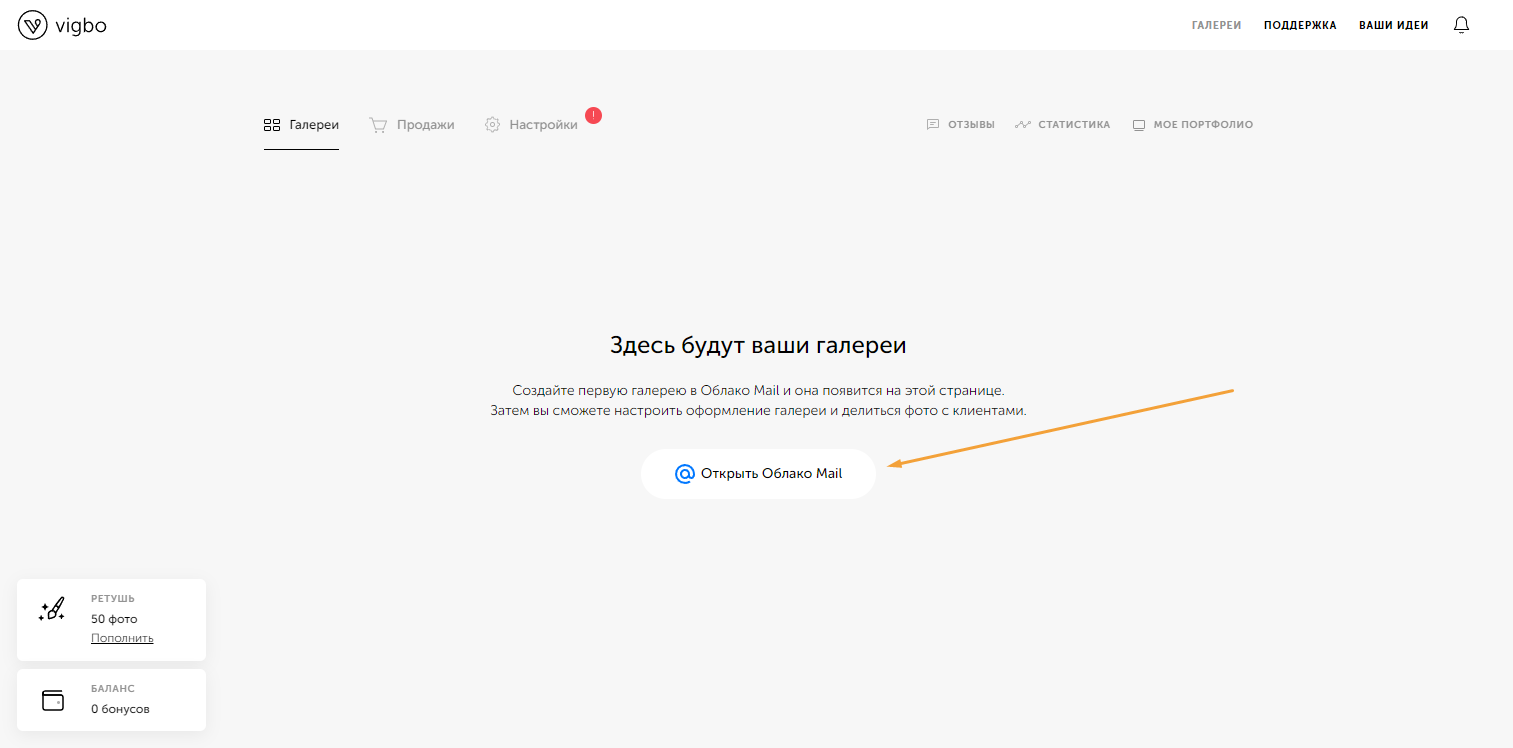Screen dimensions: 1513x748
Task: Click the БАЛАНС label
Action: pyautogui.click(x=113, y=689)
